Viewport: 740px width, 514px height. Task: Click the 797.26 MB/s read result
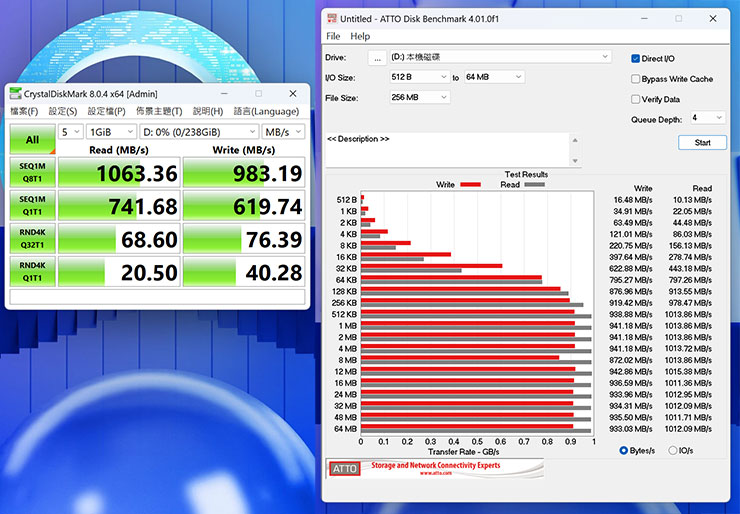tap(691, 280)
